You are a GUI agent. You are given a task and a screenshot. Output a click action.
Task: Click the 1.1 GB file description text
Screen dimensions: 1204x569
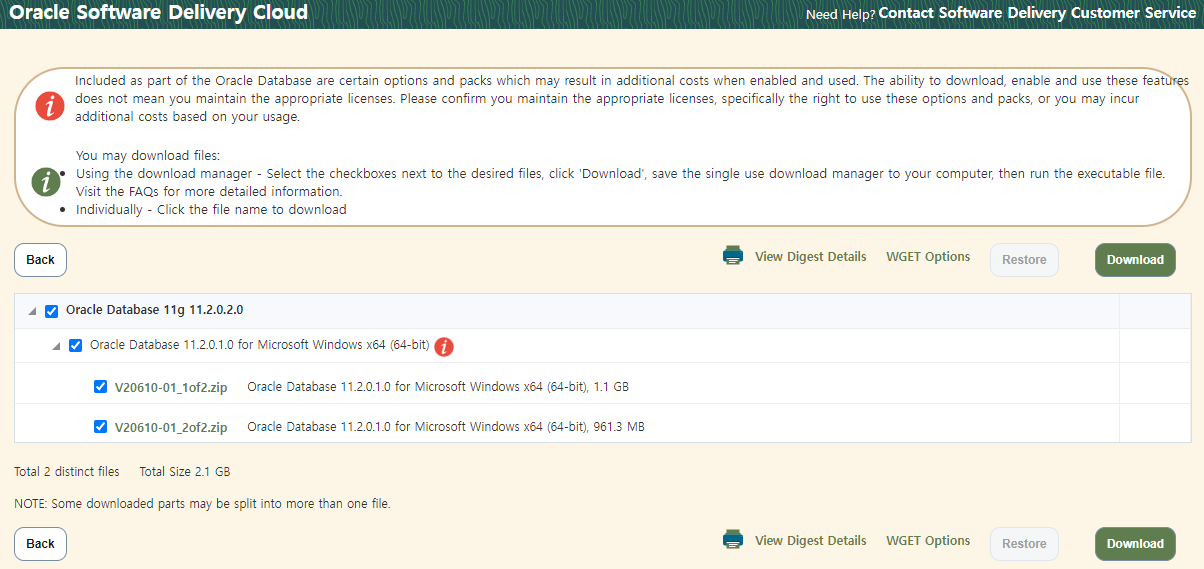pyautogui.click(x=438, y=387)
